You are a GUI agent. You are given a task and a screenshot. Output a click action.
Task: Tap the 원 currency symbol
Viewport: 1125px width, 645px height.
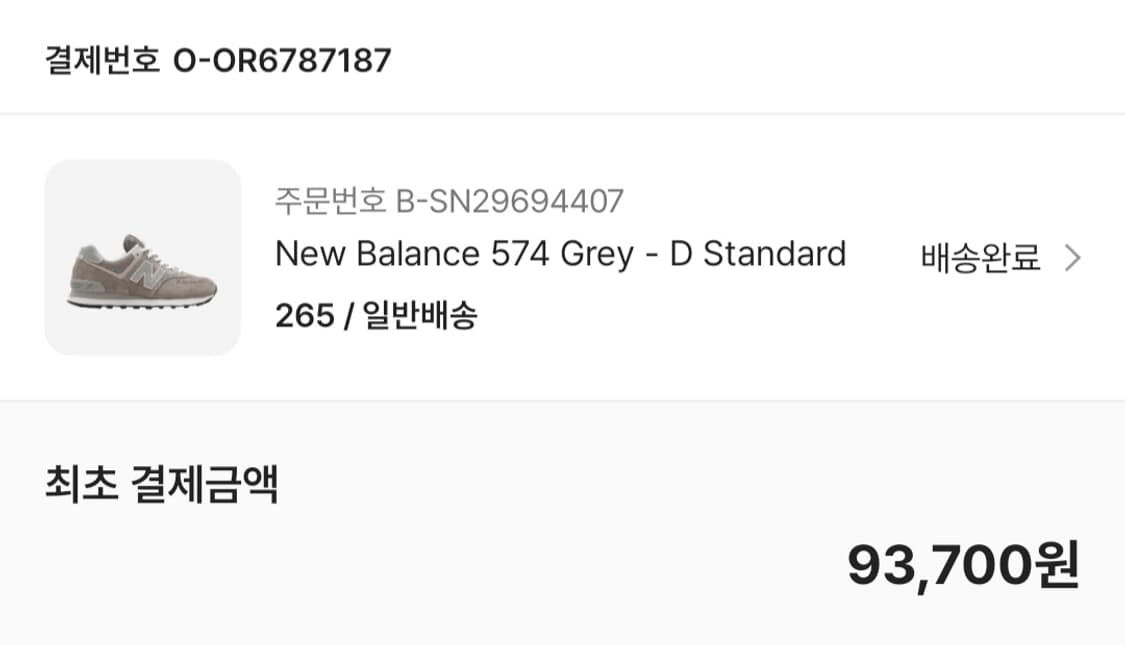(1056, 566)
